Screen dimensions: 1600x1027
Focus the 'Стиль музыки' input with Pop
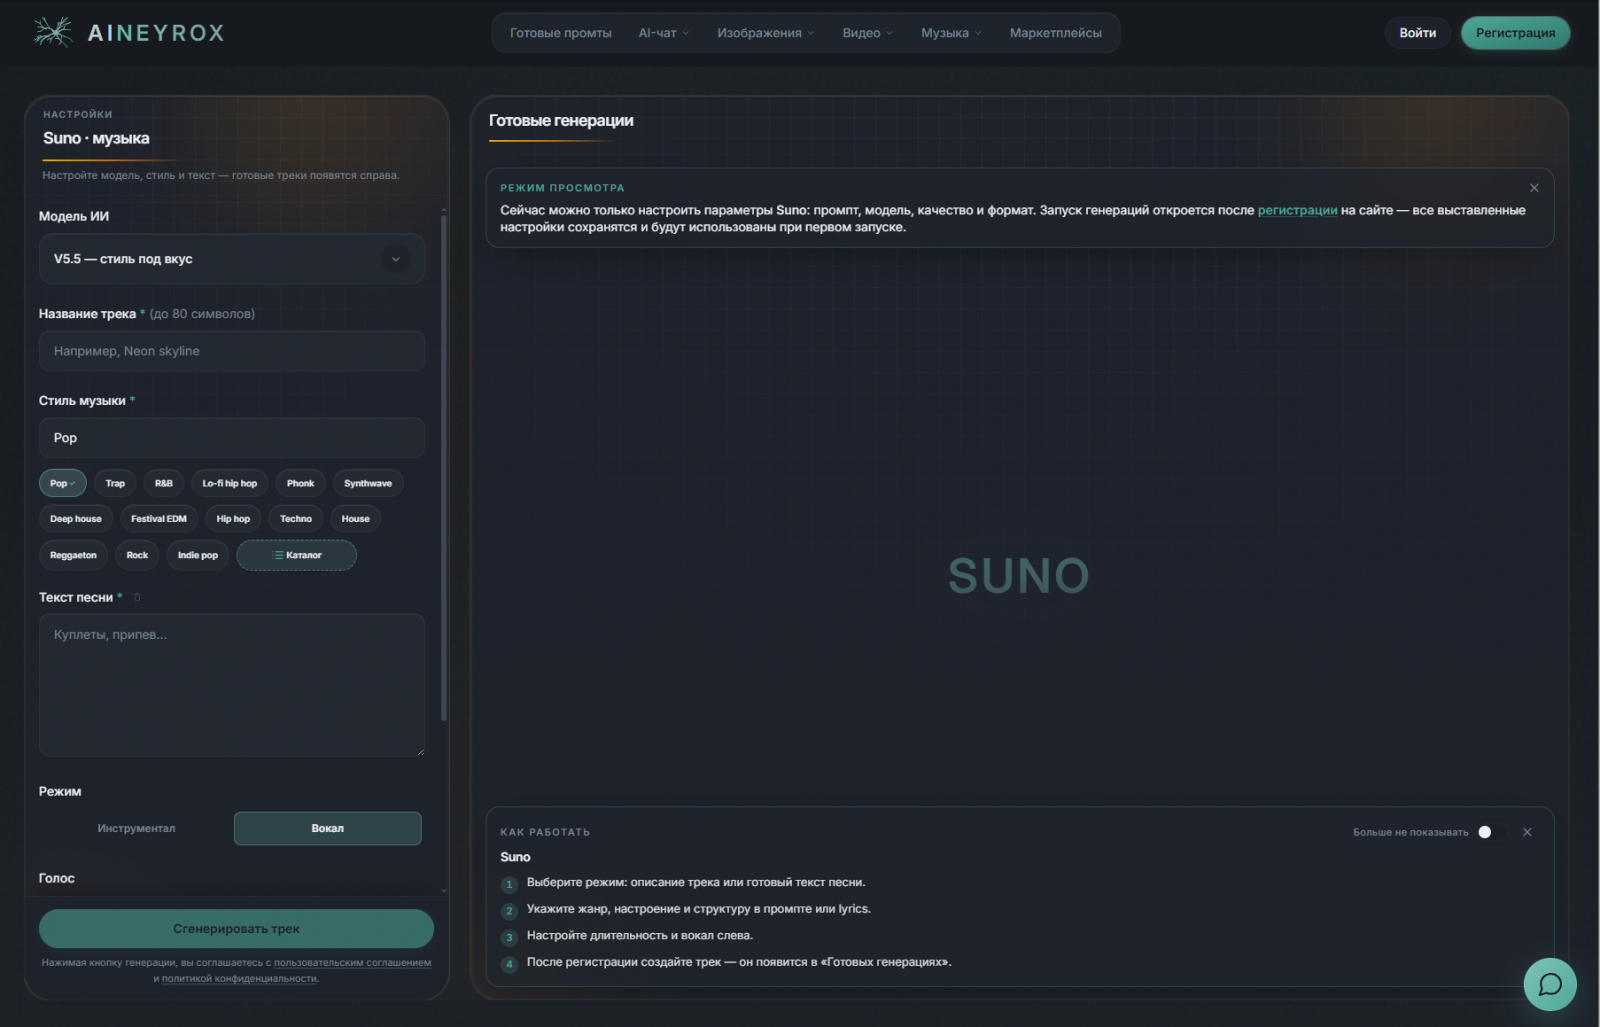232,438
